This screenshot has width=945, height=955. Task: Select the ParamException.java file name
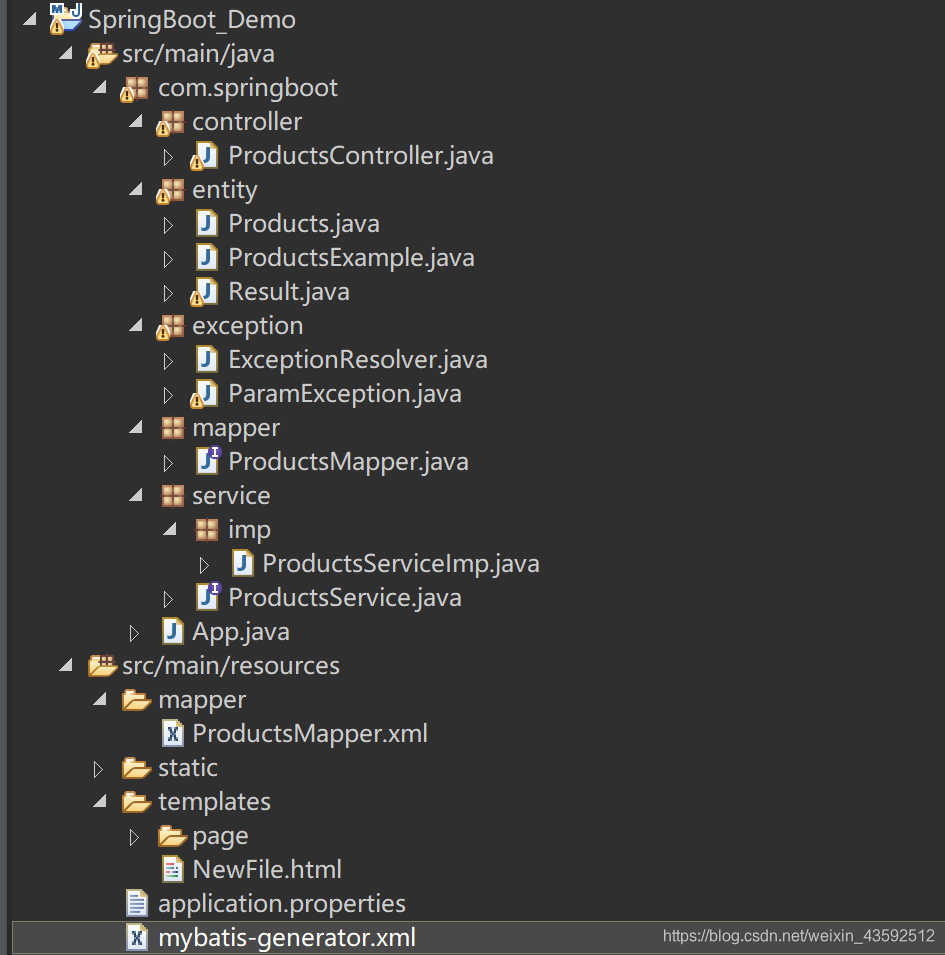pos(345,394)
